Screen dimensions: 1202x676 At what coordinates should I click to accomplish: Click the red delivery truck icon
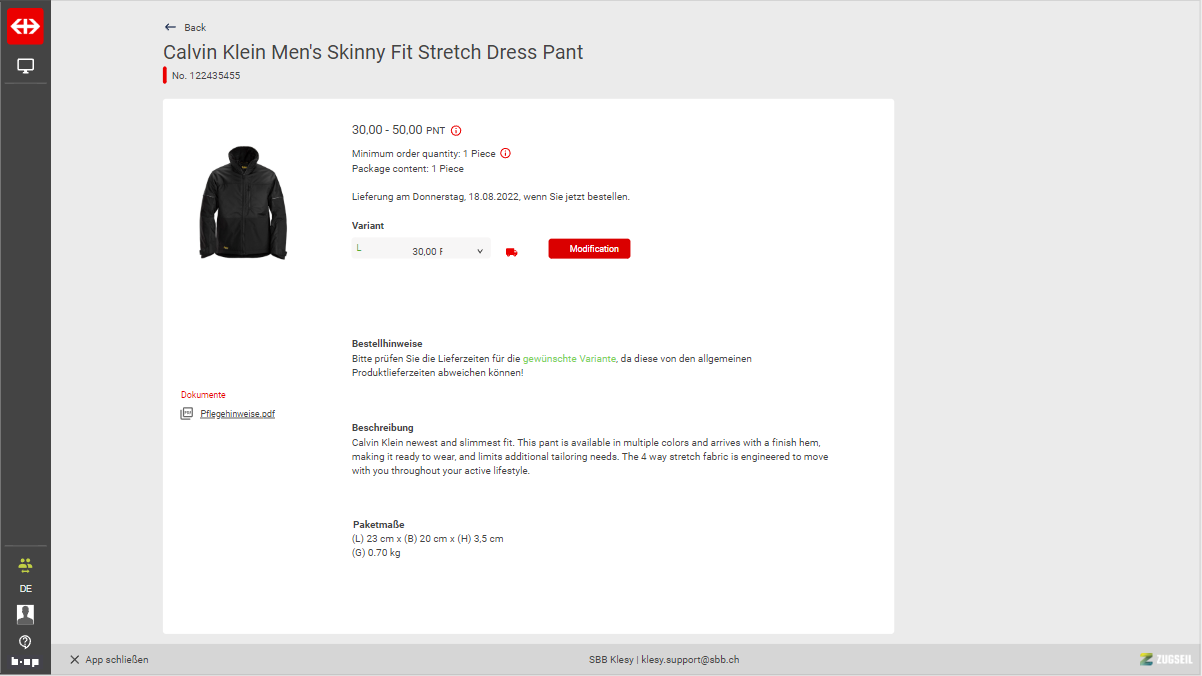512,252
